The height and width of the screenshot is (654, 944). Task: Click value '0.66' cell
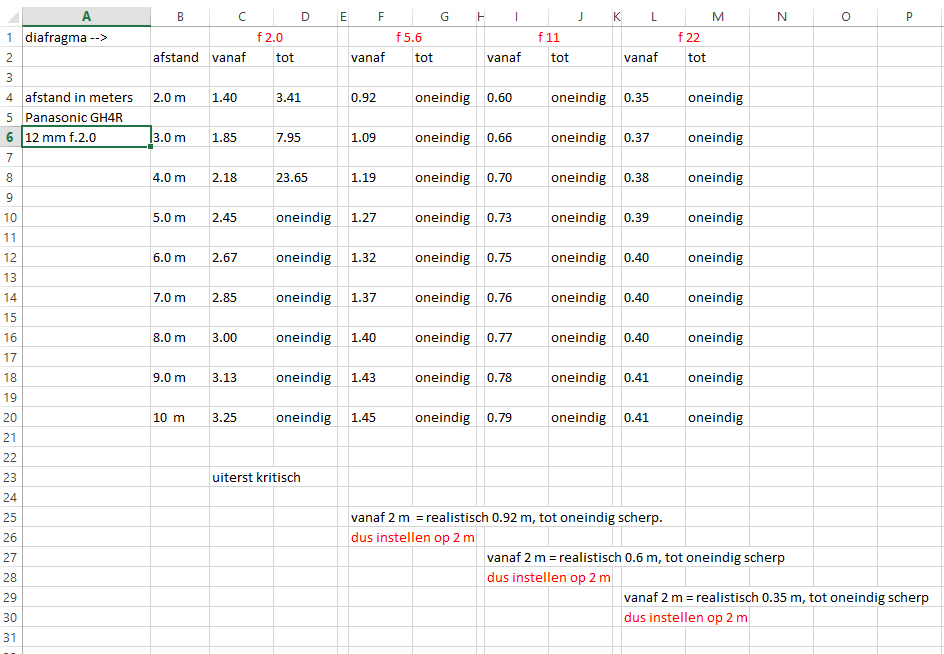click(517, 137)
